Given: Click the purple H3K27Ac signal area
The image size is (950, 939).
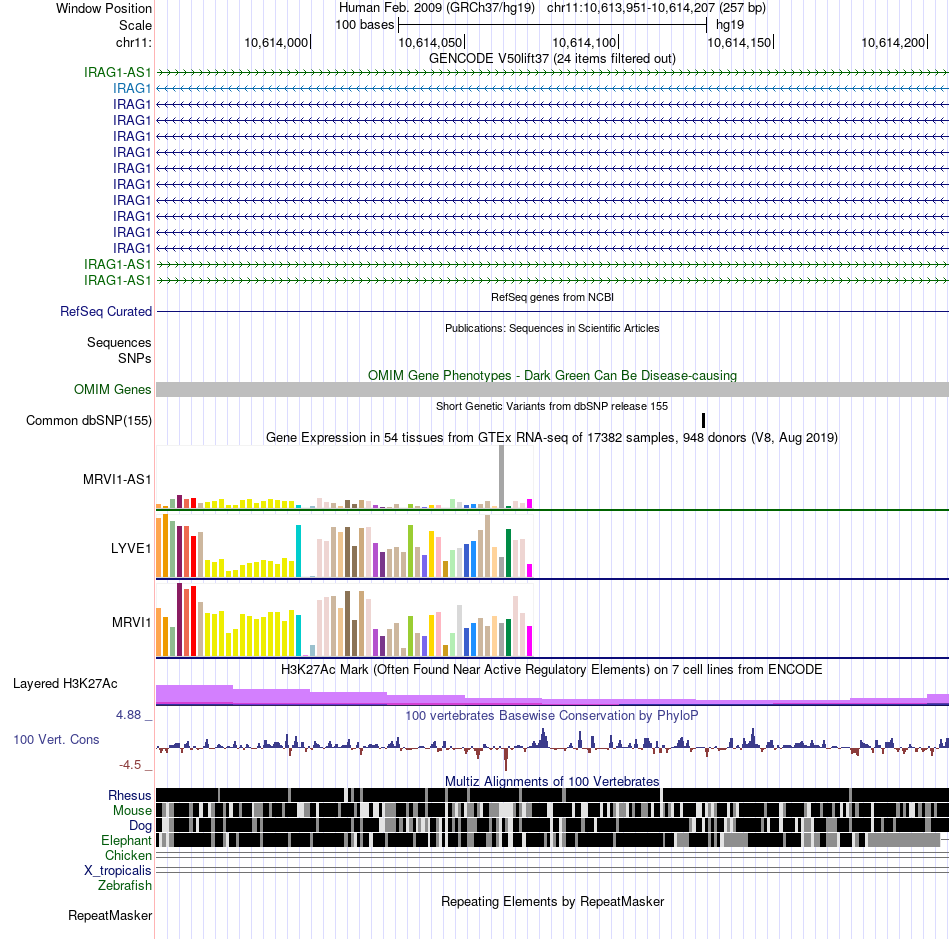Looking at the screenshot, I should [x=553, y=695].
